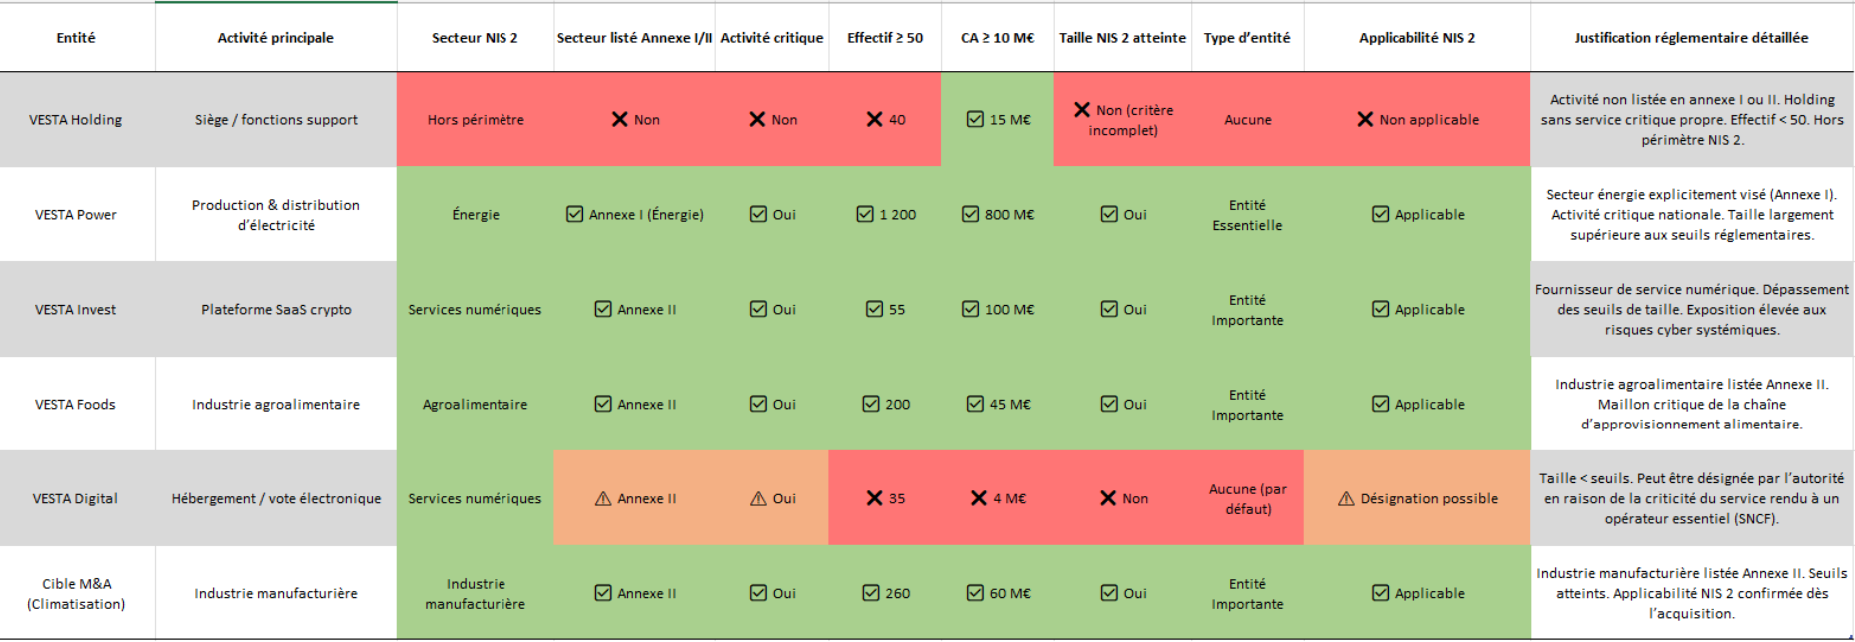1855x642 pixels.
Task: Click the Hors périmètre sector cell
Action: pyautogui.click(x=475, y=119)
